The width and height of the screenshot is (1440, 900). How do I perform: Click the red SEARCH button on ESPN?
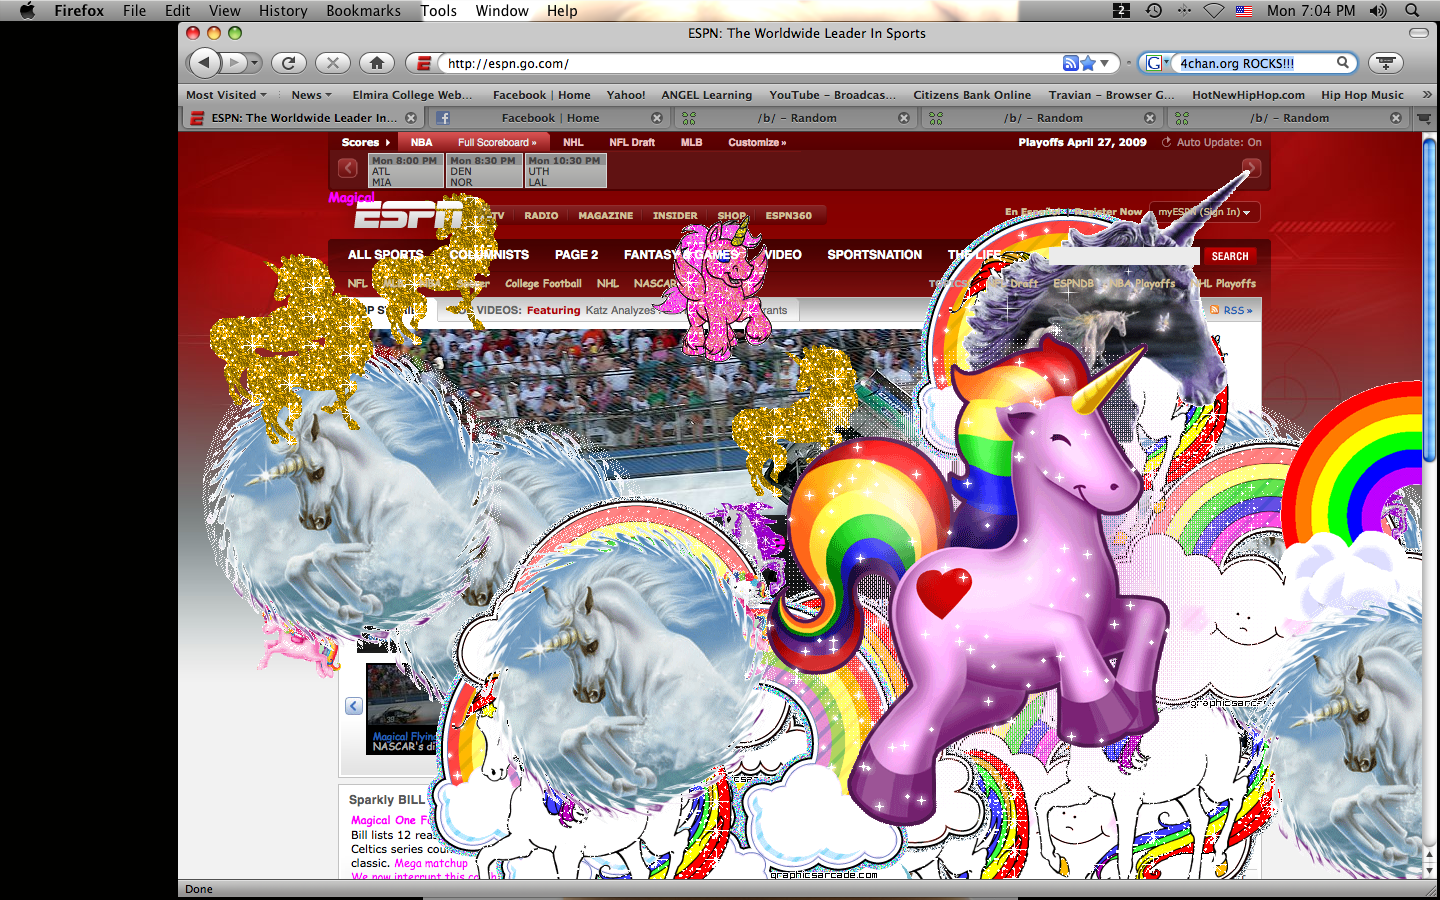1229,256
